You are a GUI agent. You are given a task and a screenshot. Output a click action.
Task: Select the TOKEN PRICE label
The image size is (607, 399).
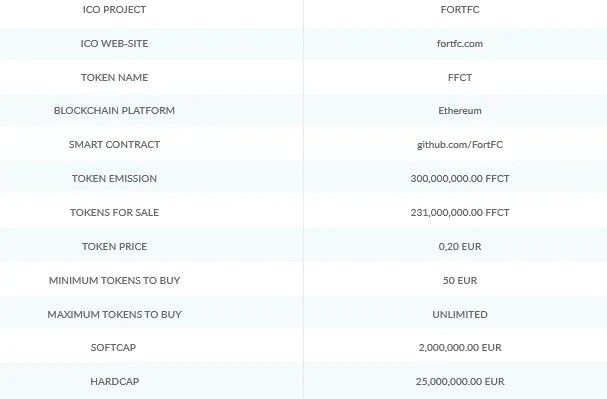[114, 247]
